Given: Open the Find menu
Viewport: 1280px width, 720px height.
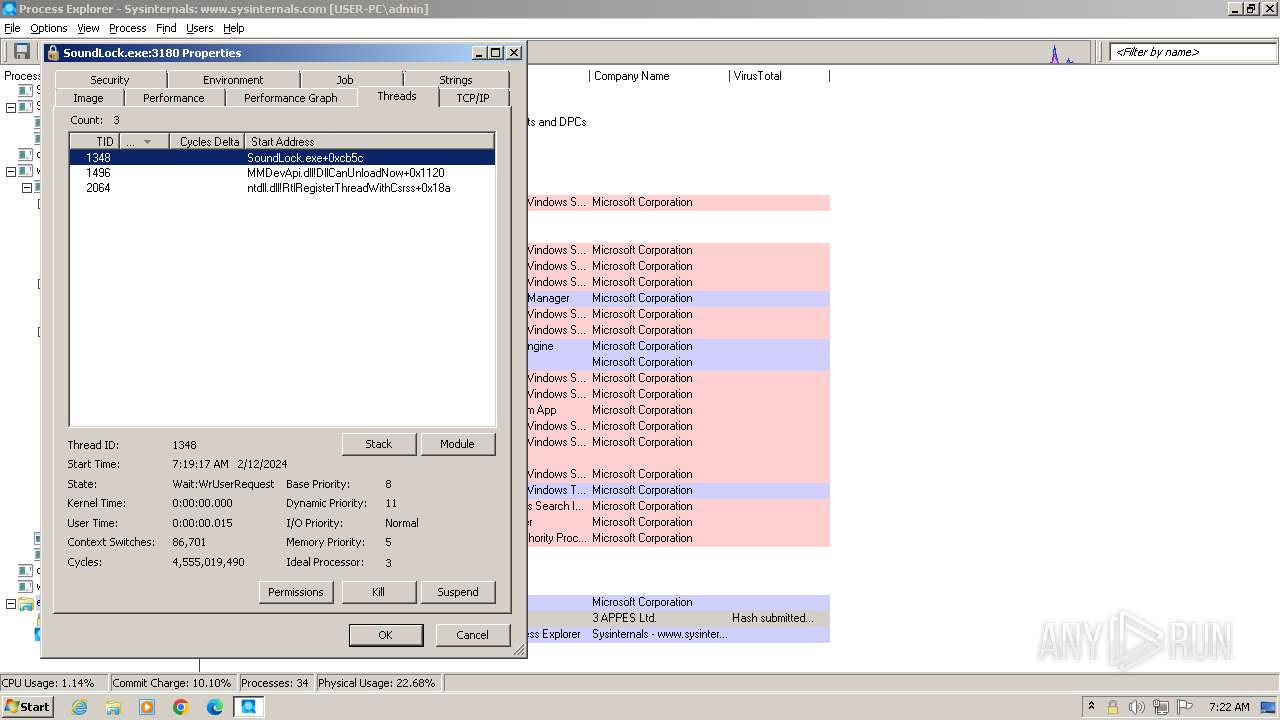Looking at the screenshot, I should 166,28.
